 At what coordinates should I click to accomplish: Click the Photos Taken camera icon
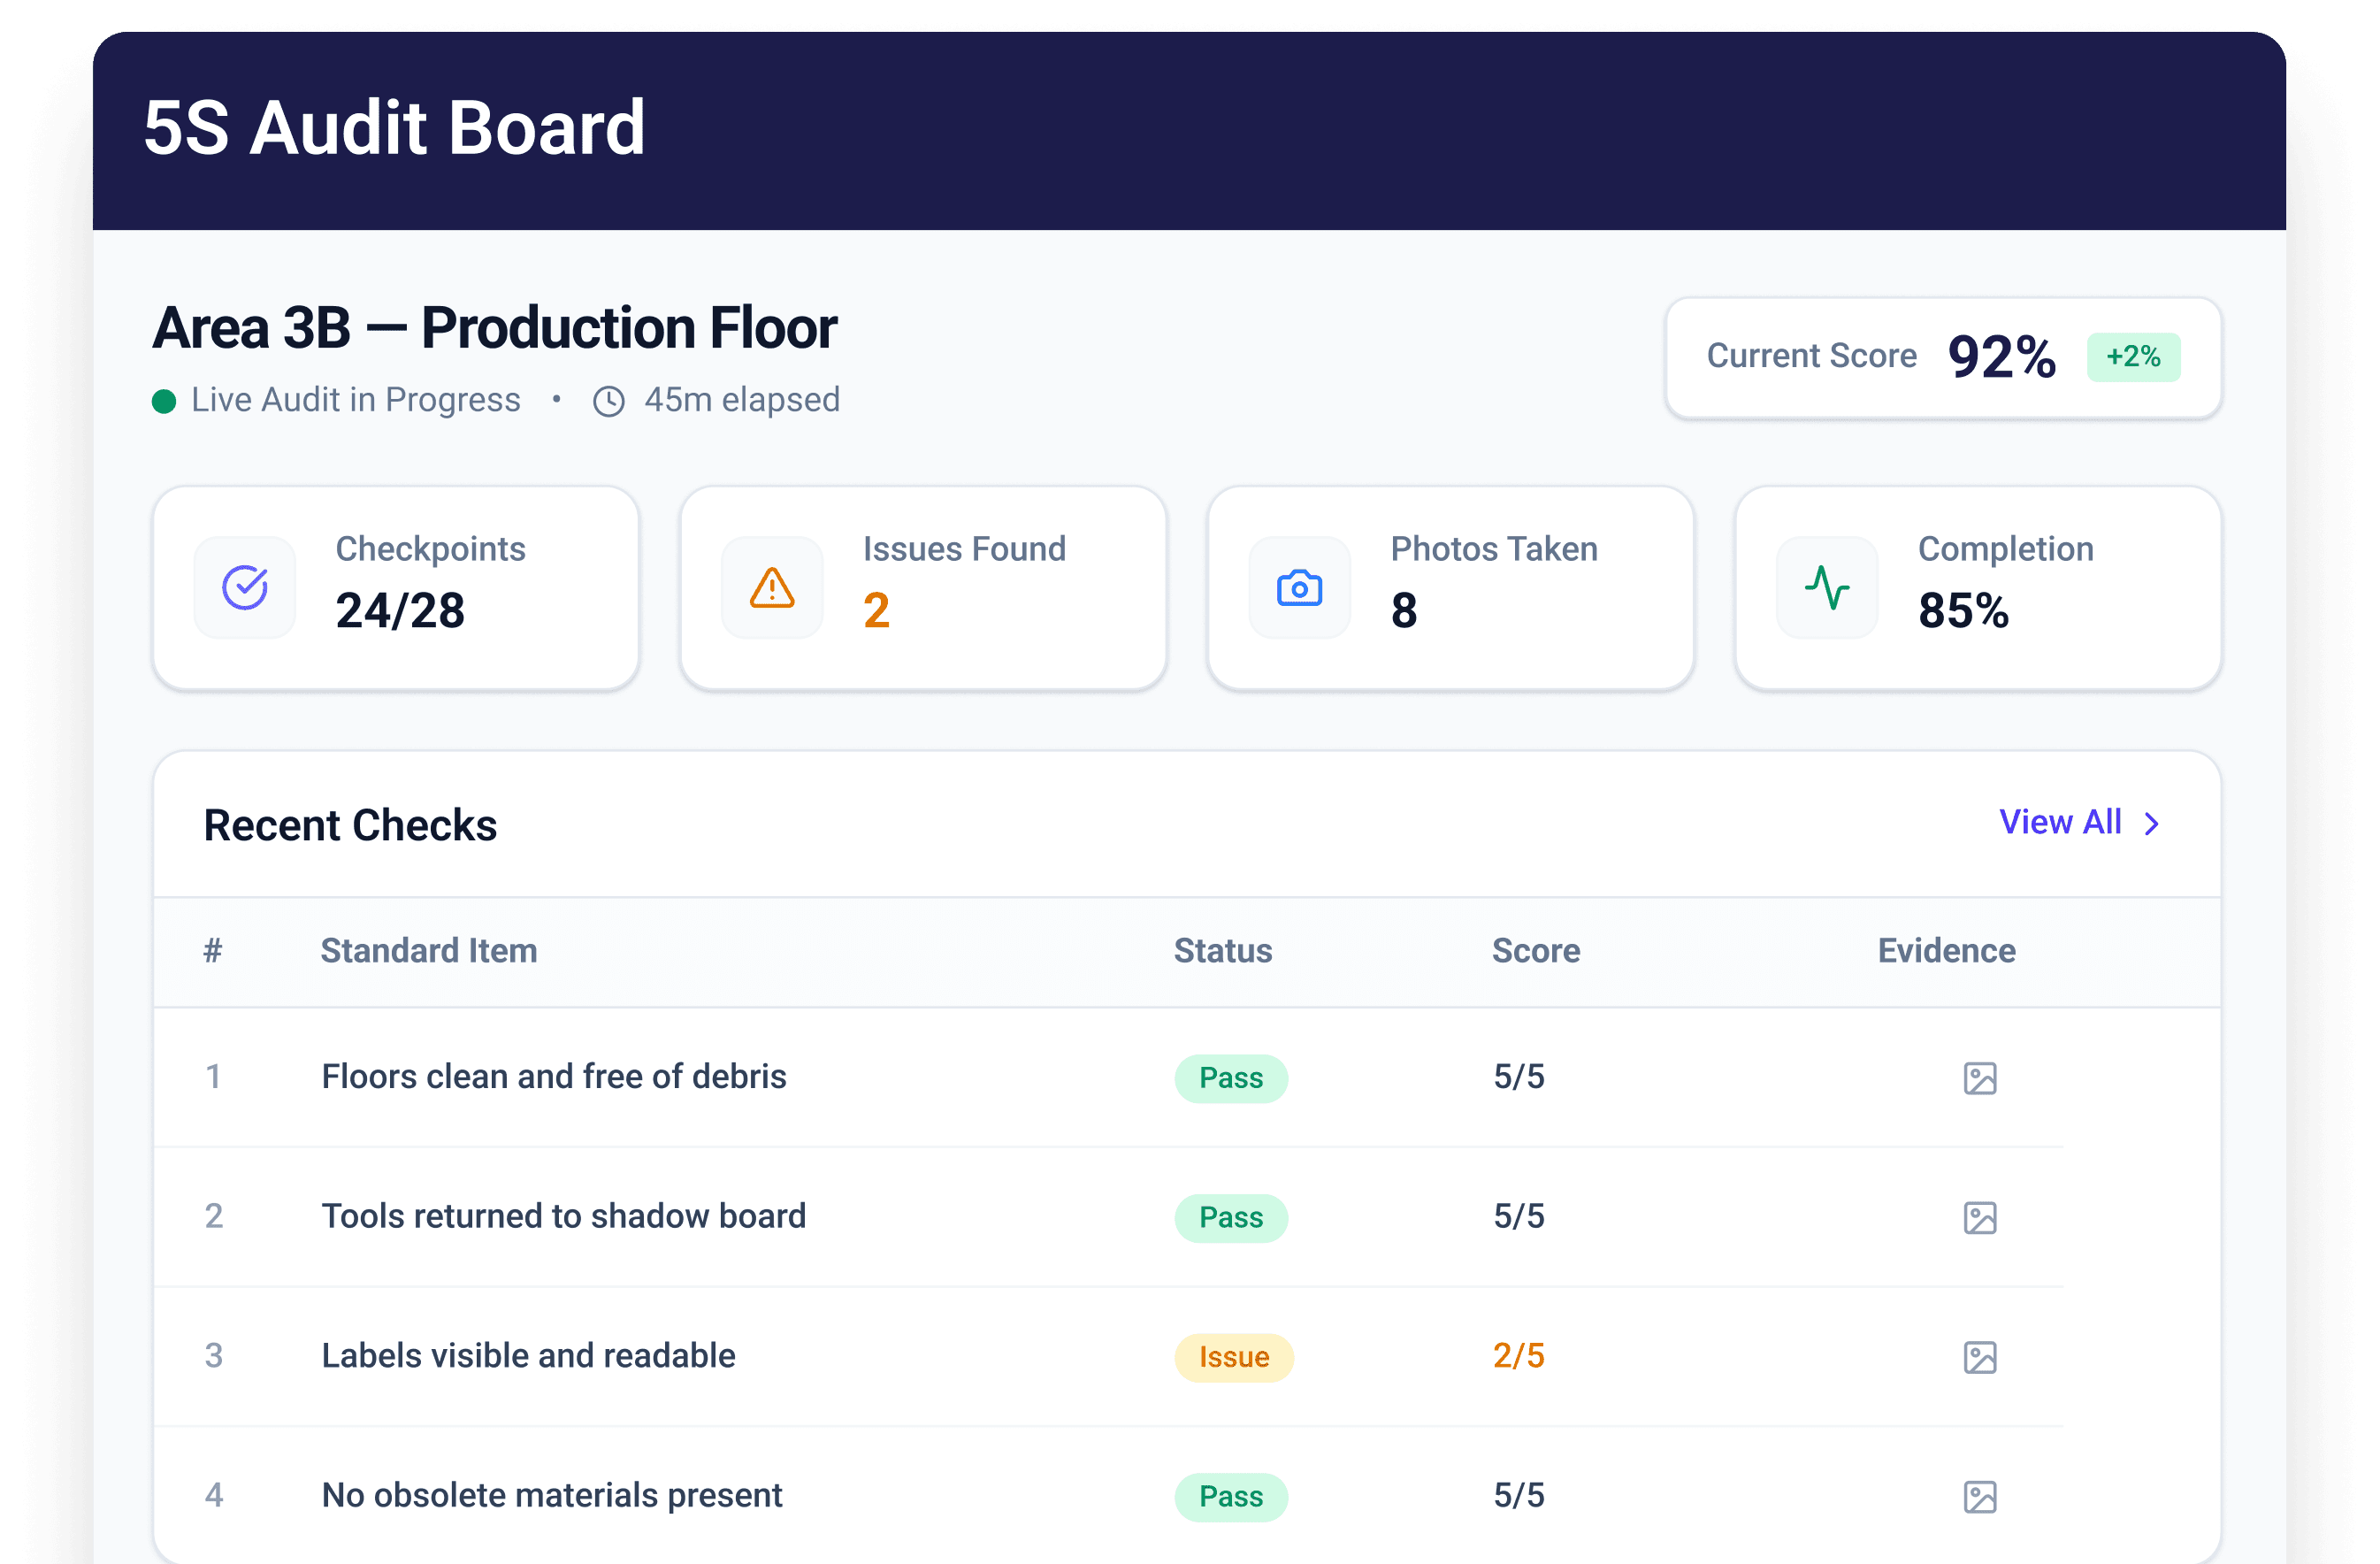pos(1299,588)
